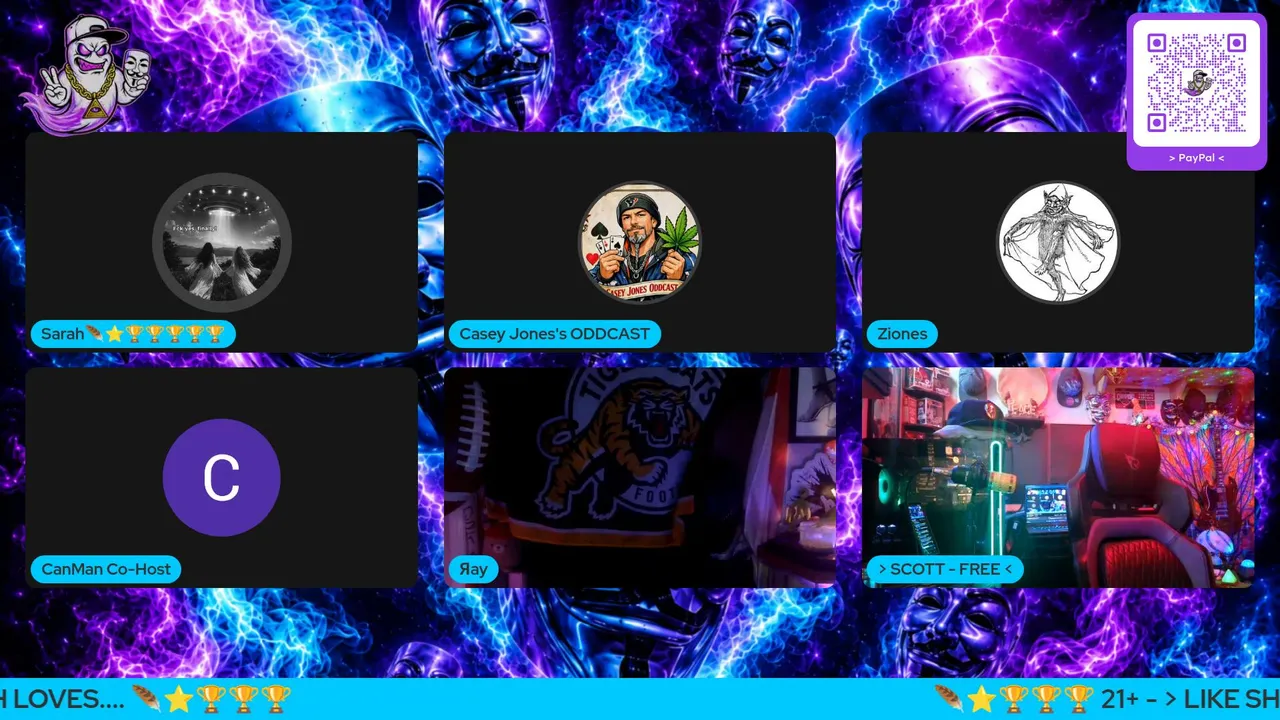Image resolution: width=1280 pixels, height=720 pixels.
Task: Select SCOTT's gaming room video feed
Action: point(1058,477)
